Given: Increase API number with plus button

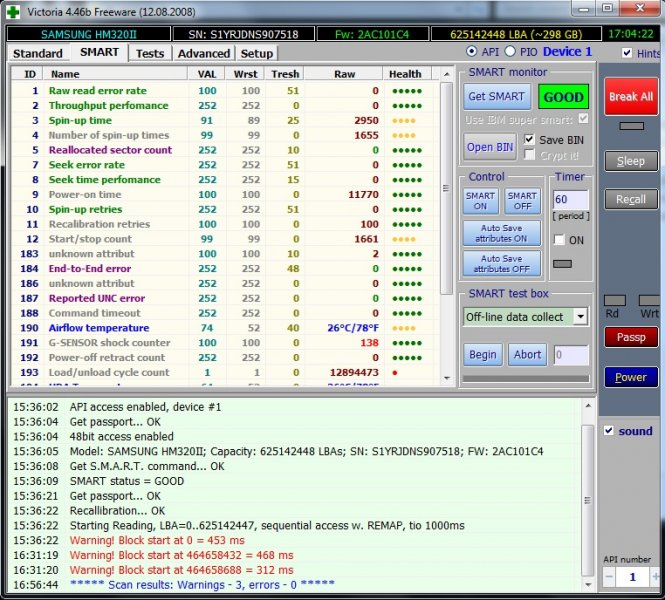Looking at the screenshot, I should 654,578.
